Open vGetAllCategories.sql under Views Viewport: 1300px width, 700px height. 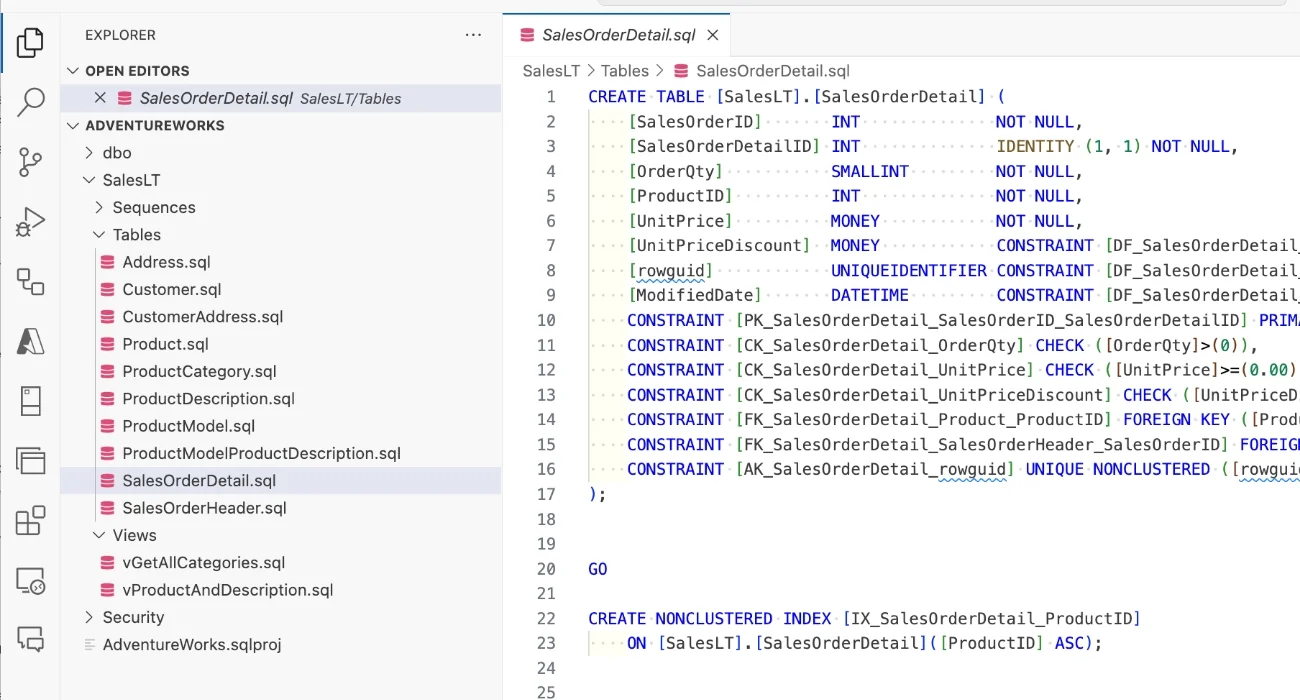click(x=203, y=563)
